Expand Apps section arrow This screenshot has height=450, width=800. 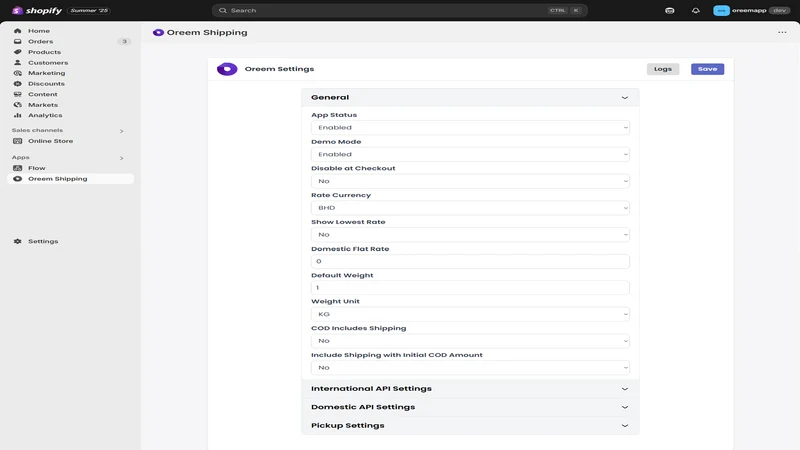coord(121,158)
